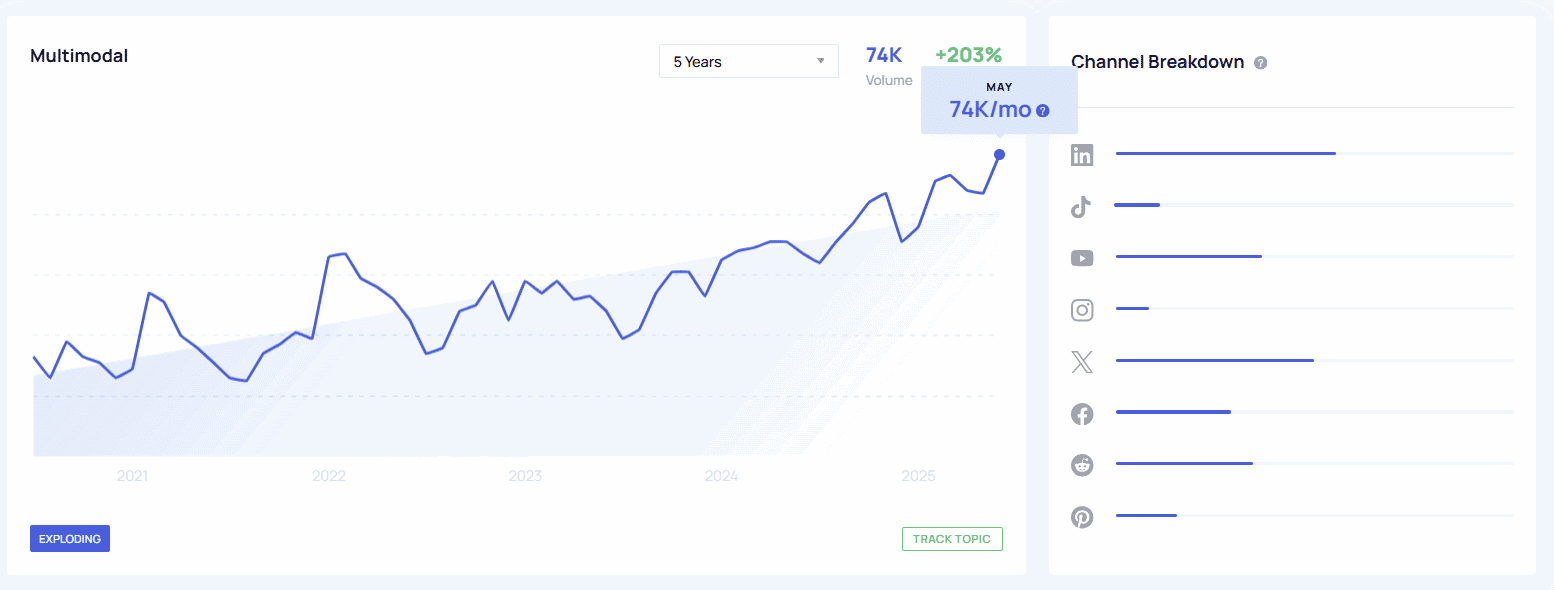The height and width of the screenshot is (590, 1554).
Task: Click the LinkedIn engagement bar
Action: tap(1225, 153)
